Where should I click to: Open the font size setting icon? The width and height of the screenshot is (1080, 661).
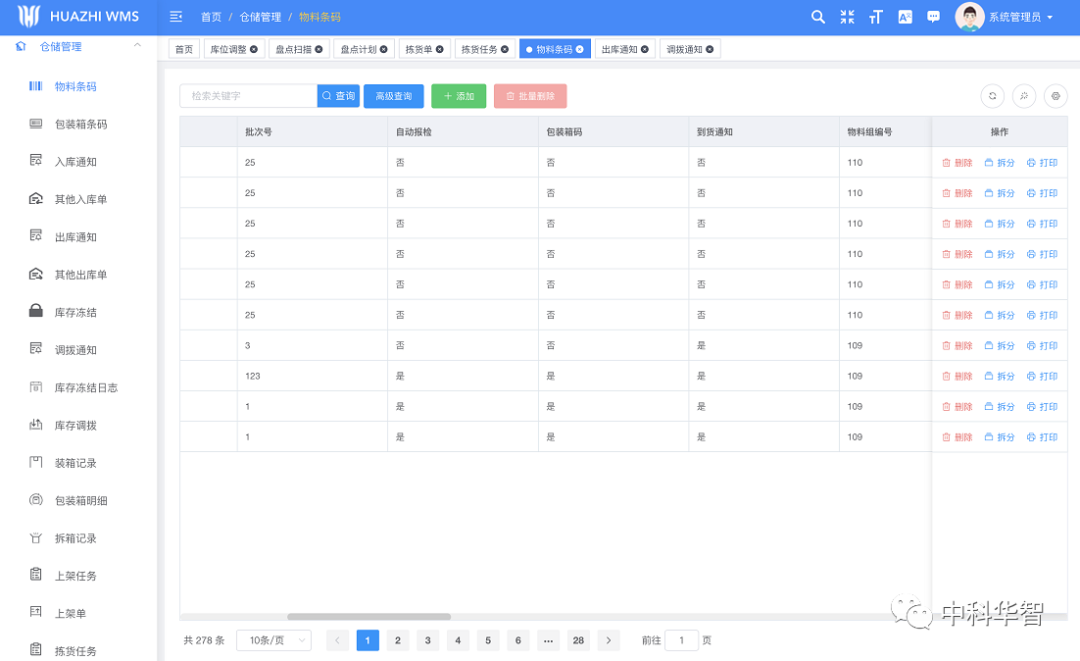click(x=876, y=17)
